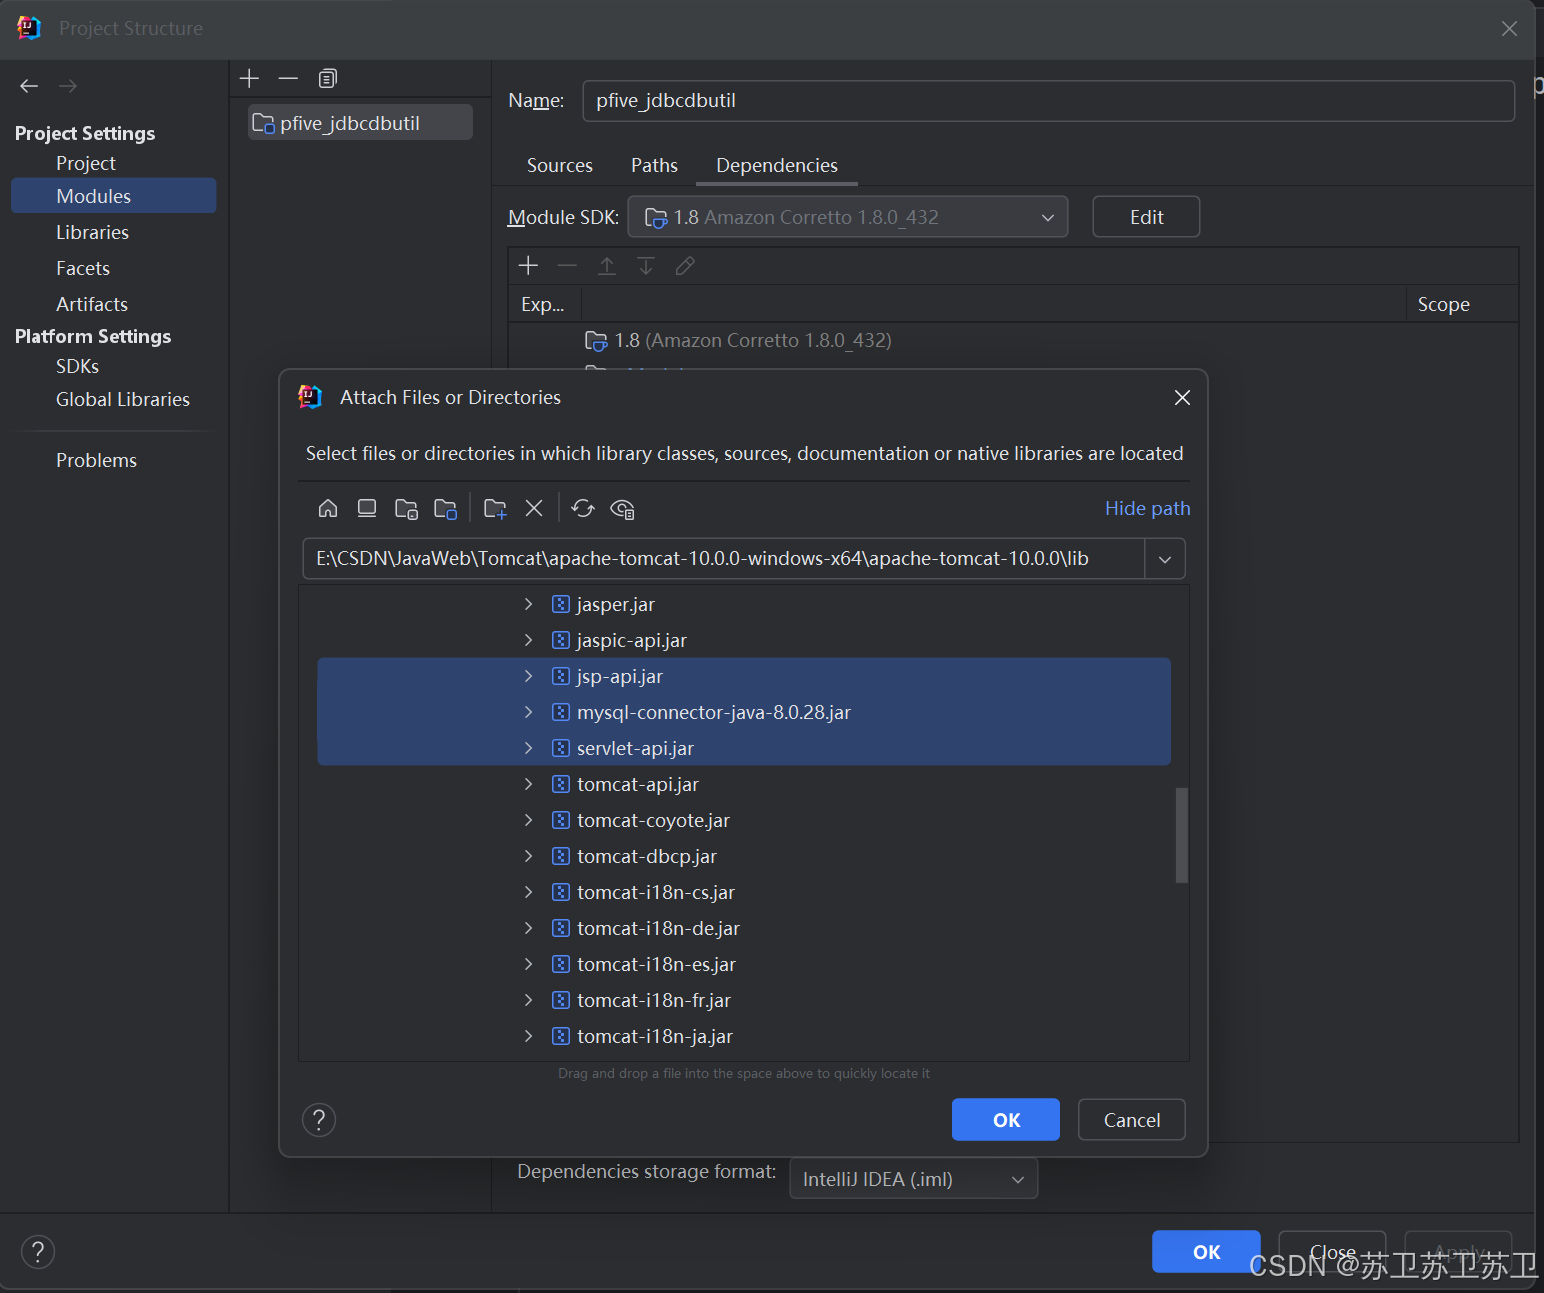The width and height of the screenshot is (1544, 1293).
Task: Switch to the Sources tab
Action: pos(560,165)
